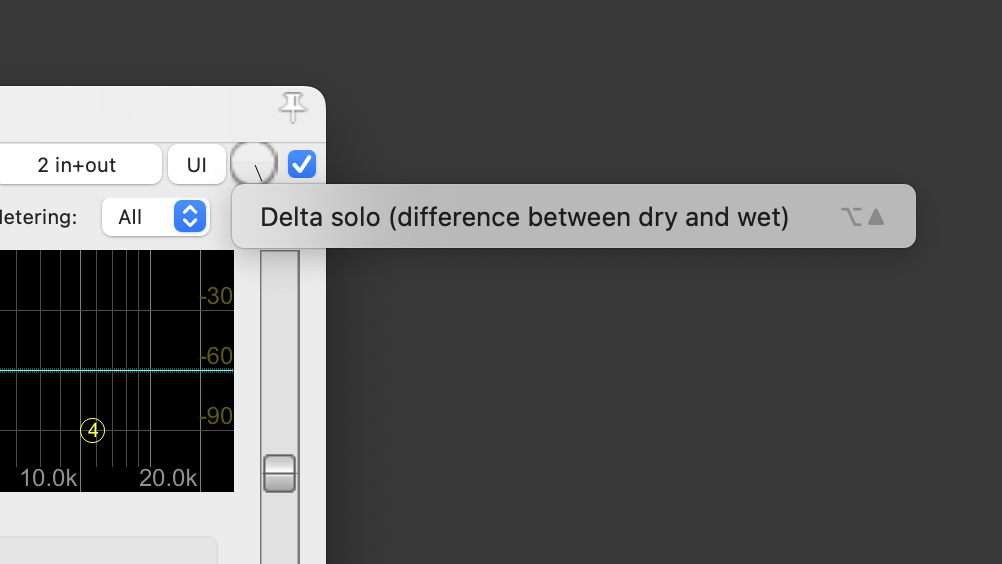Open the "2 in+out" pin routing button

(79, 165)
